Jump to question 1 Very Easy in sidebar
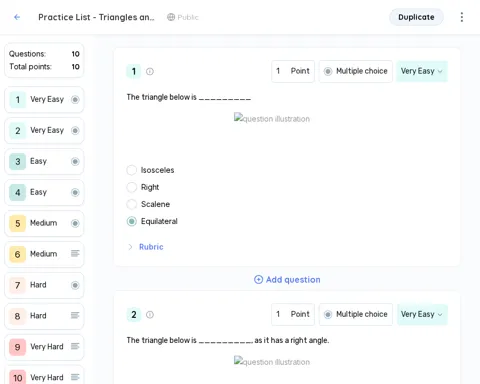The height and width of the screenshot is (384, 480). (x=44, y=99)
